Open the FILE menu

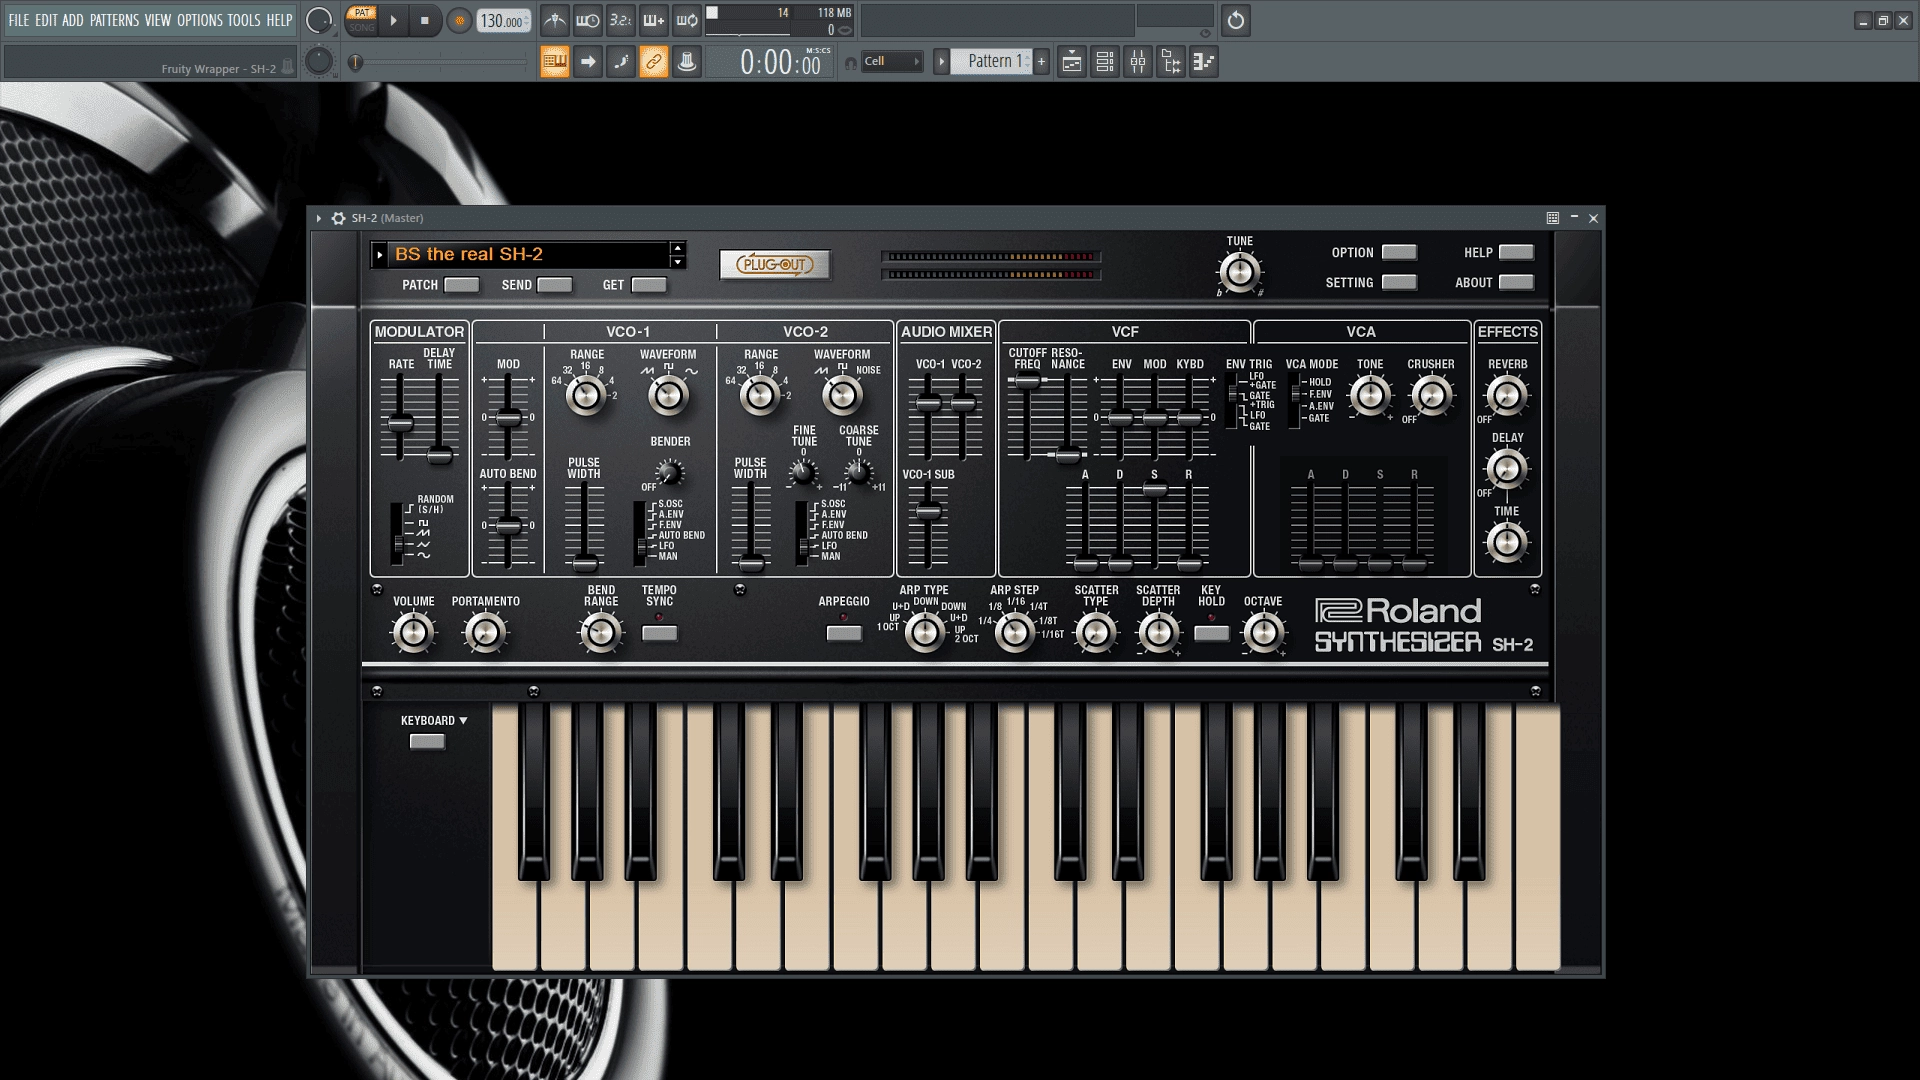point(19,20)
